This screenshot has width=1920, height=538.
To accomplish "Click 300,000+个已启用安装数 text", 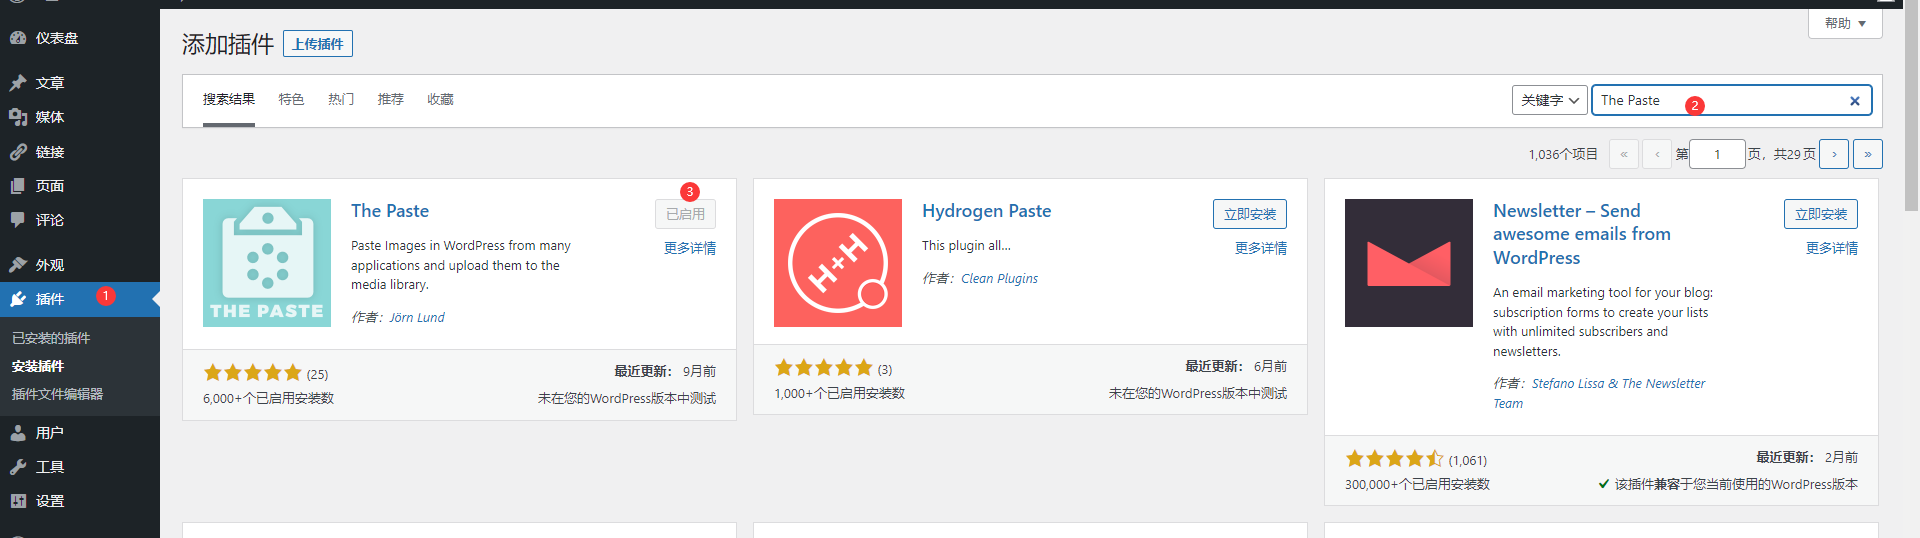I will 1417,484.
